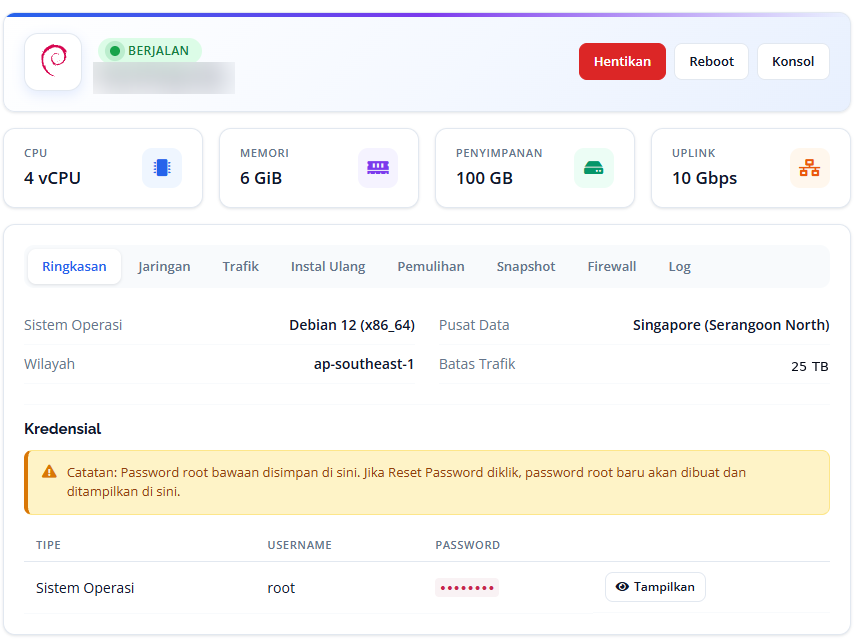Viewport: 859px width, 643px height.
Task: Click the CPU chip icon
Action: point(162,168)
